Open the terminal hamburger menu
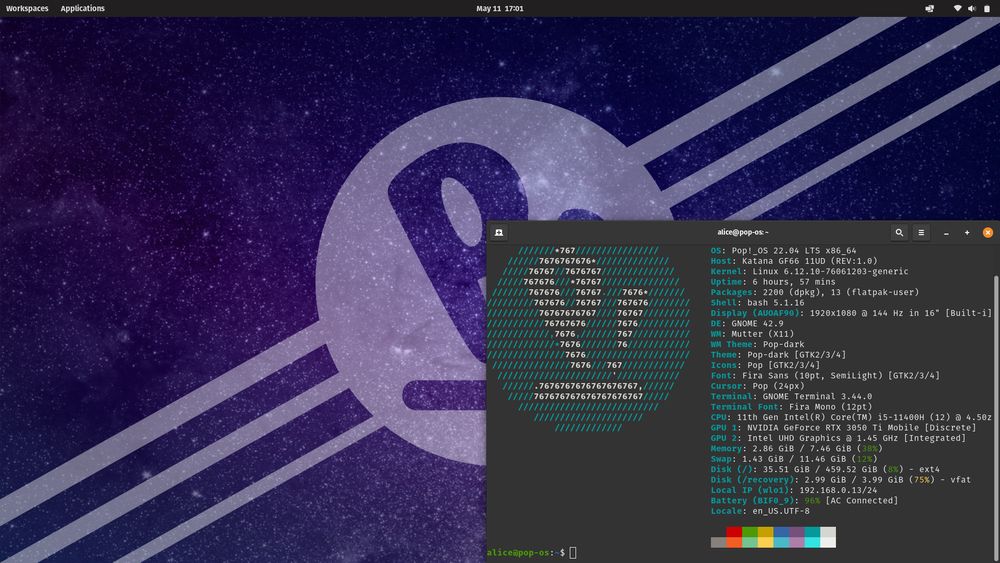 coord(921,233)
